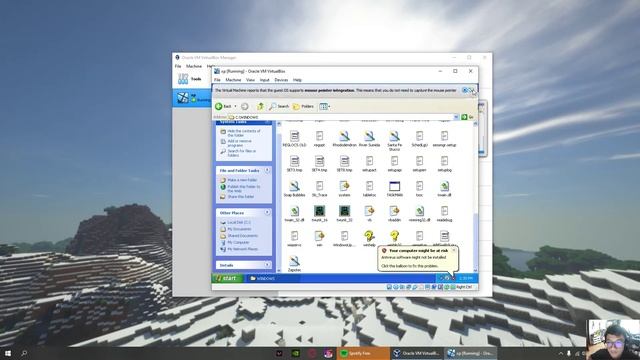Click Publish this folder to the Web
The width and height of the screenshot is (640, 360).
pos(243,189)
